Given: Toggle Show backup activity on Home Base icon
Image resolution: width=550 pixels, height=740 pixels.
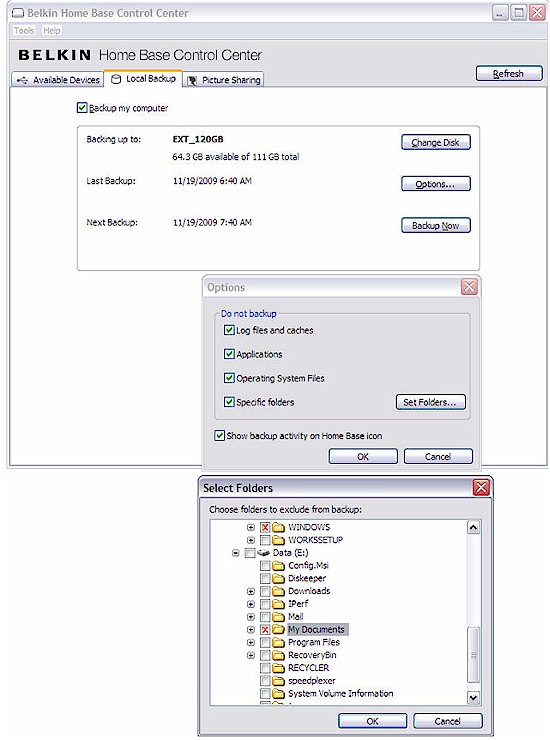Looking at the screenshot, I should (x=219, y=436).
